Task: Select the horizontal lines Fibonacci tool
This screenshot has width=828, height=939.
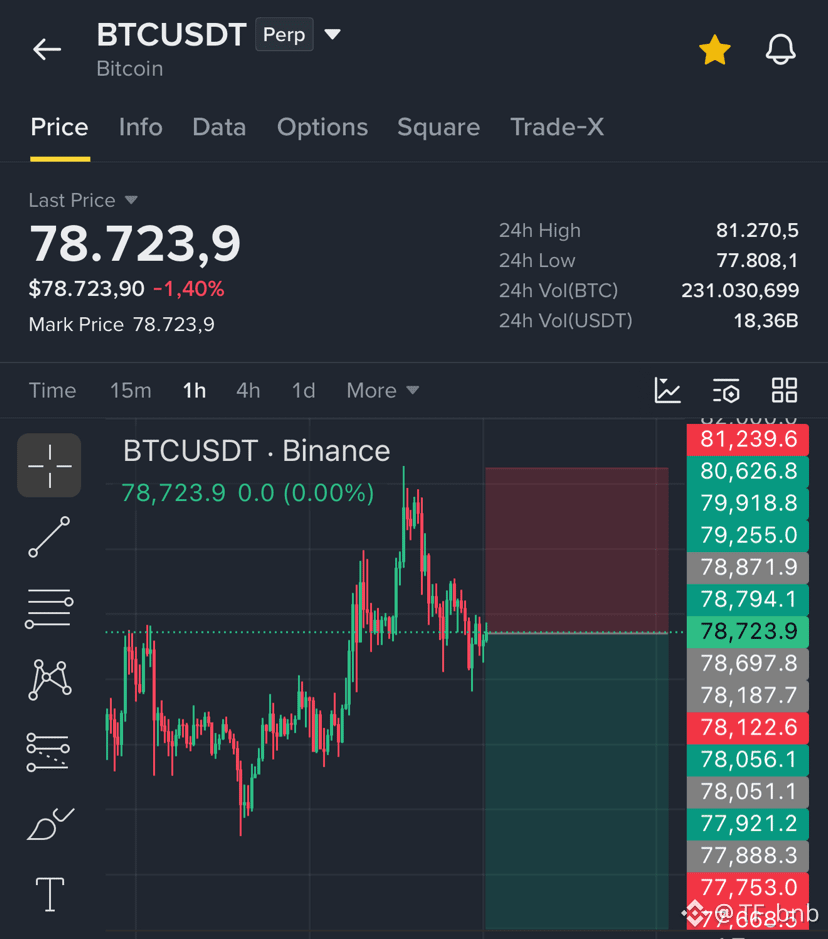Action: tap(49, 608)
